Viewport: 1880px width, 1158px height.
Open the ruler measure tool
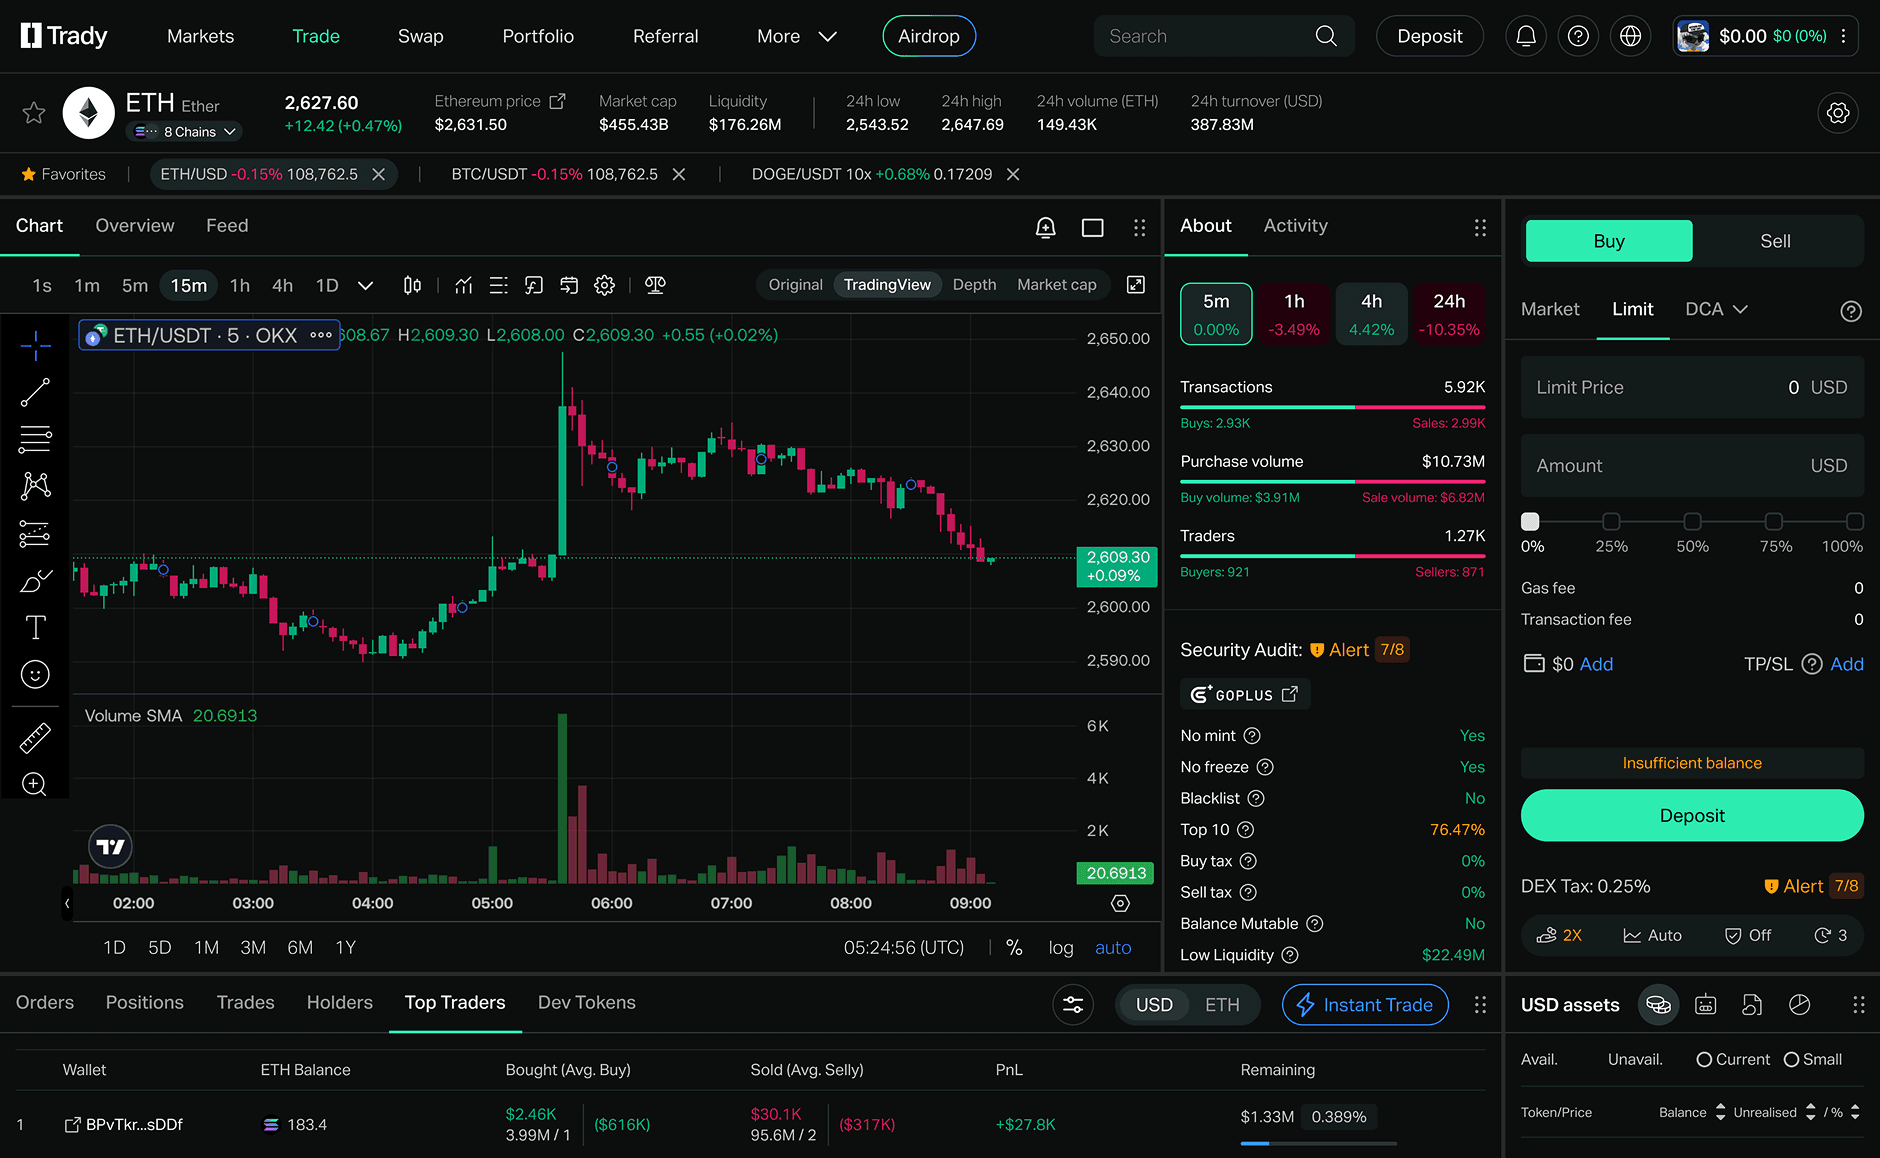coord(35,739)
